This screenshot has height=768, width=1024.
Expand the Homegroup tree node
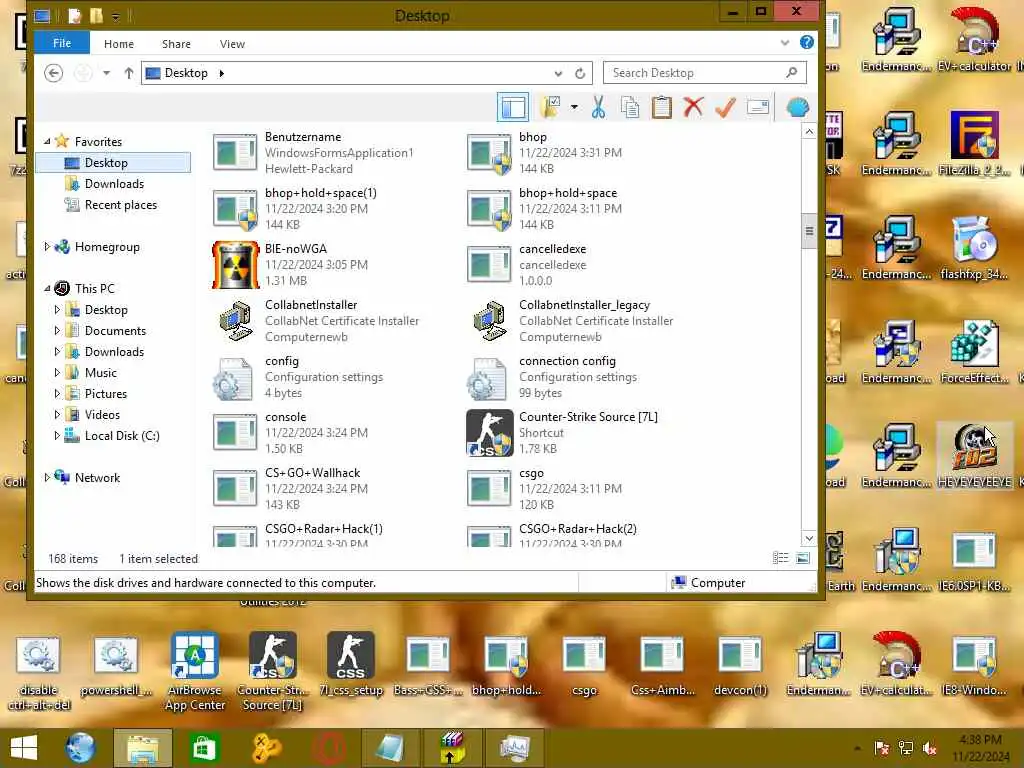click(47, 246)
